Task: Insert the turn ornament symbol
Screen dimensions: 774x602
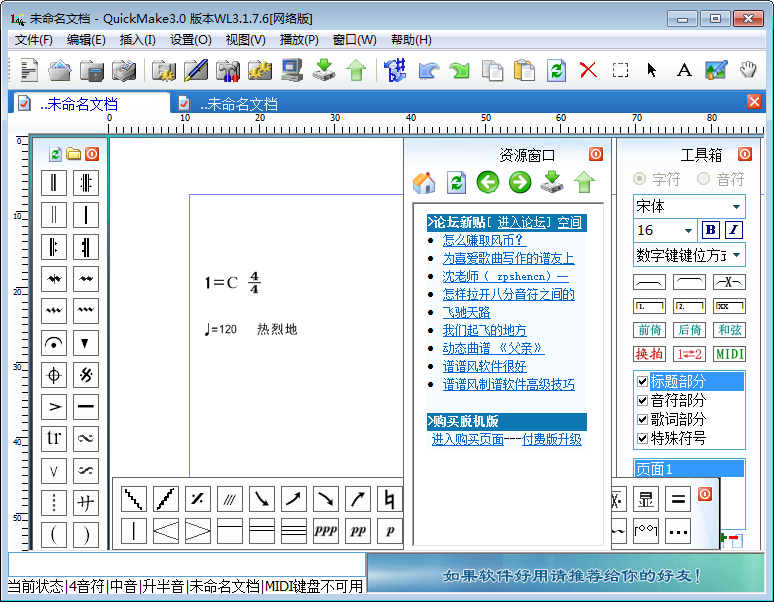Action: [86, 439]
